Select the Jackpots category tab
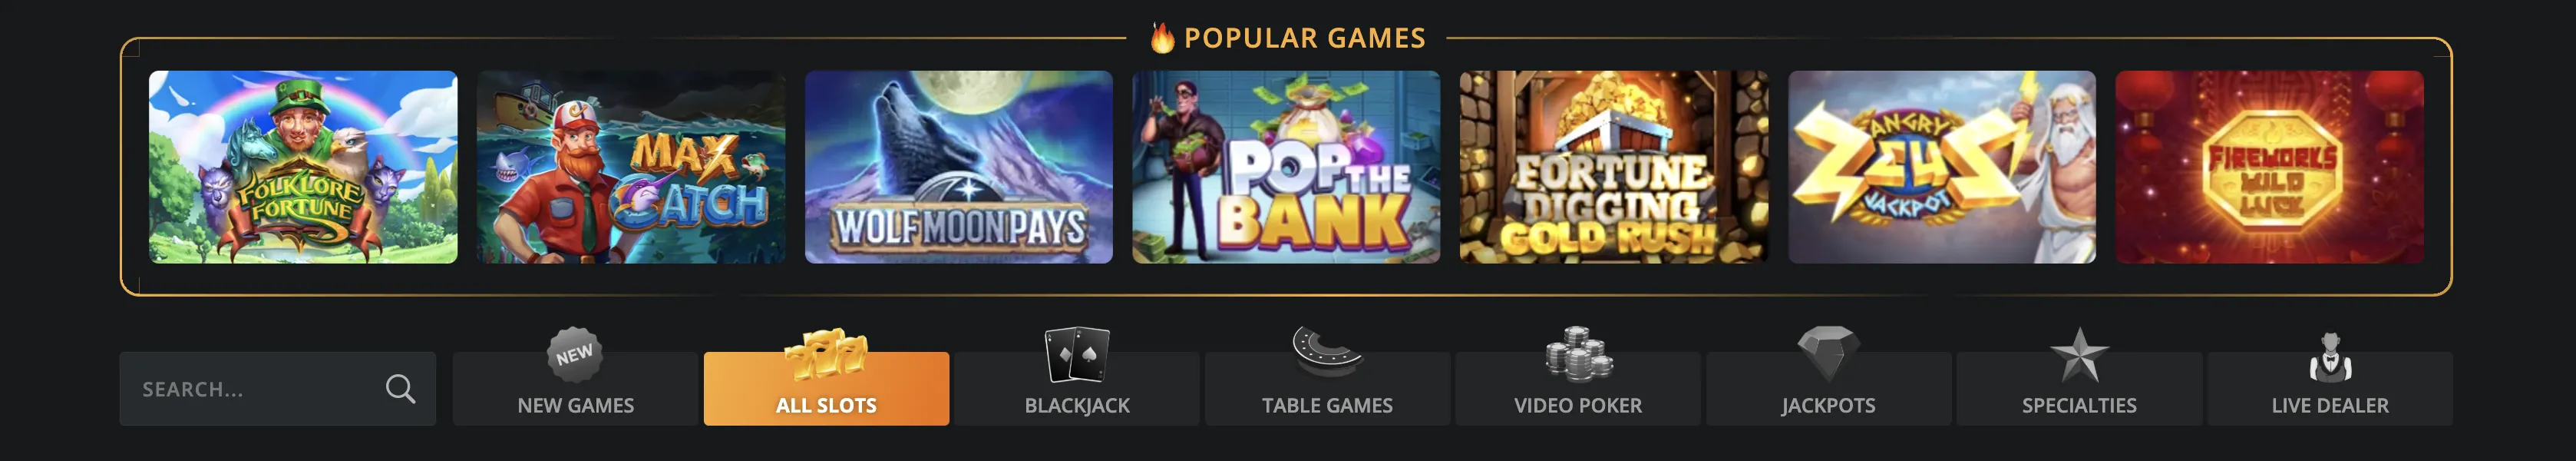 1828,389
